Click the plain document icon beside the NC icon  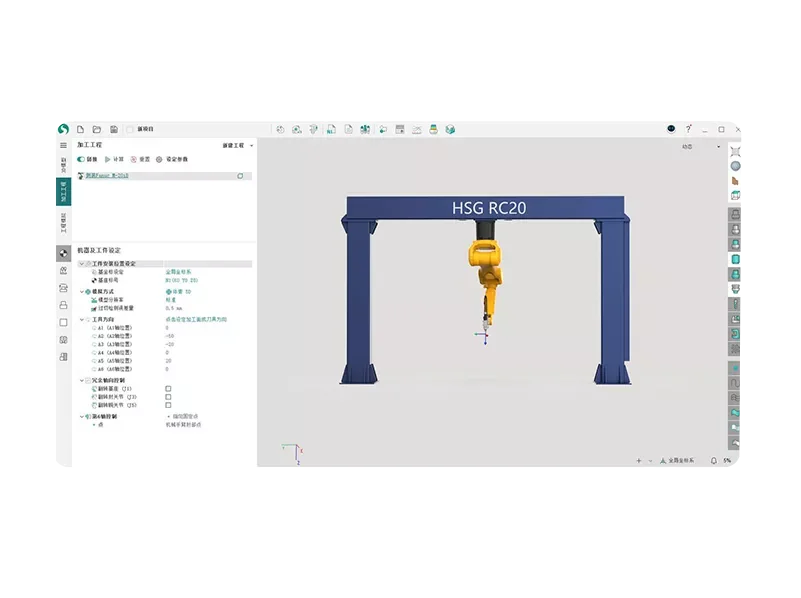pos(348,130)
